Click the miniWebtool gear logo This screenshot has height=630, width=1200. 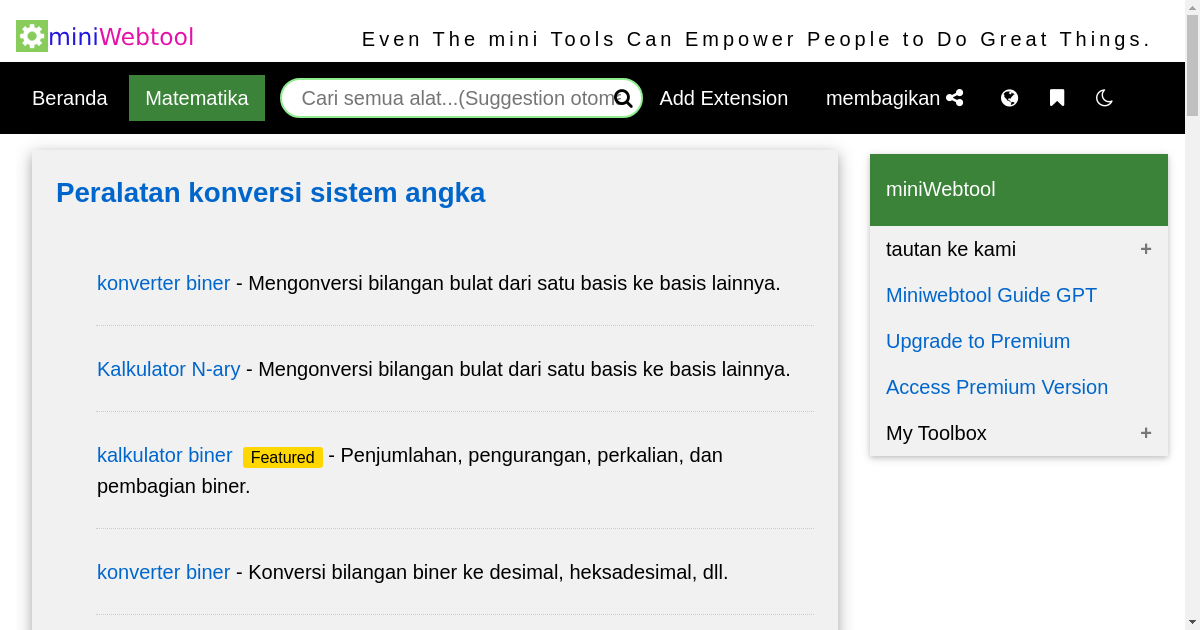click(x=29, y=36)
